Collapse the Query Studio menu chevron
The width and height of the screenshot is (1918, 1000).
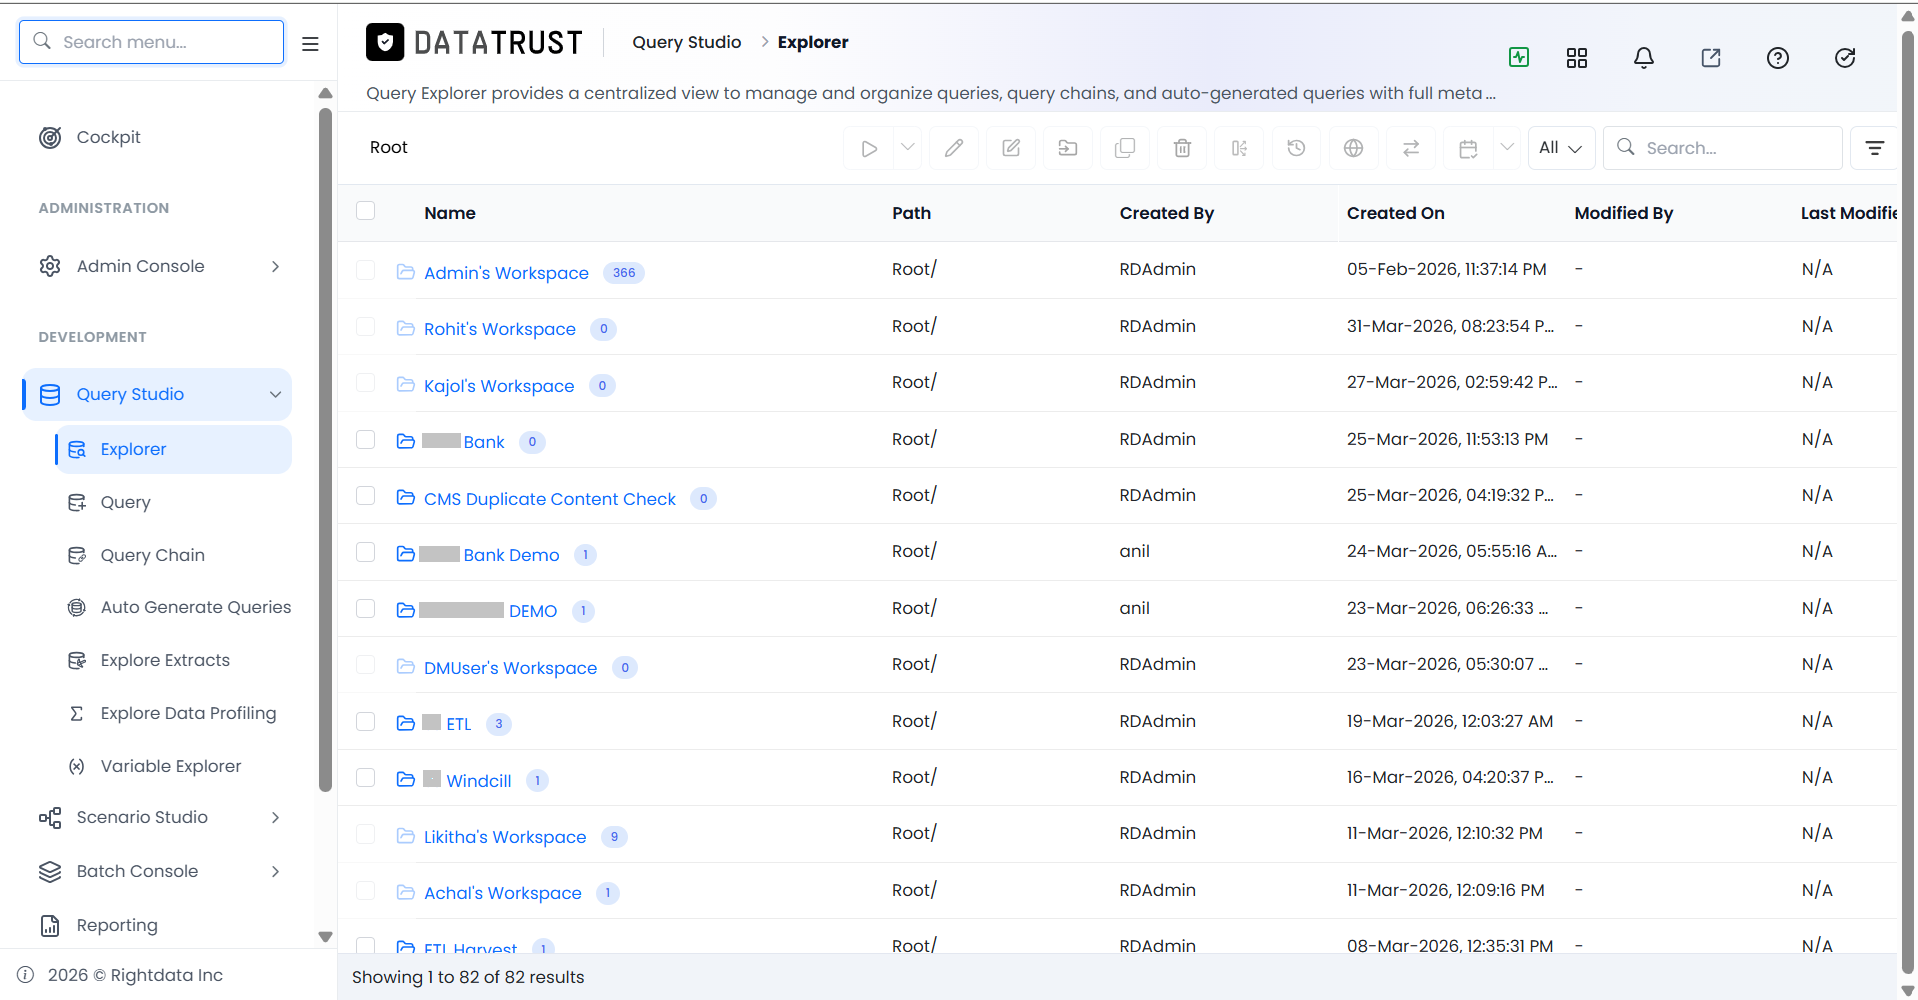(275, 394)
